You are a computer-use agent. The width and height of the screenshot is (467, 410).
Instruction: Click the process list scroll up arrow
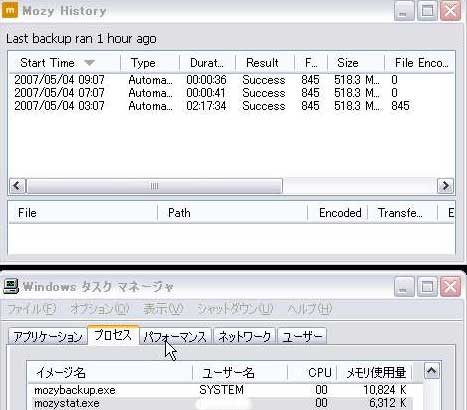(x=432, y=371)
